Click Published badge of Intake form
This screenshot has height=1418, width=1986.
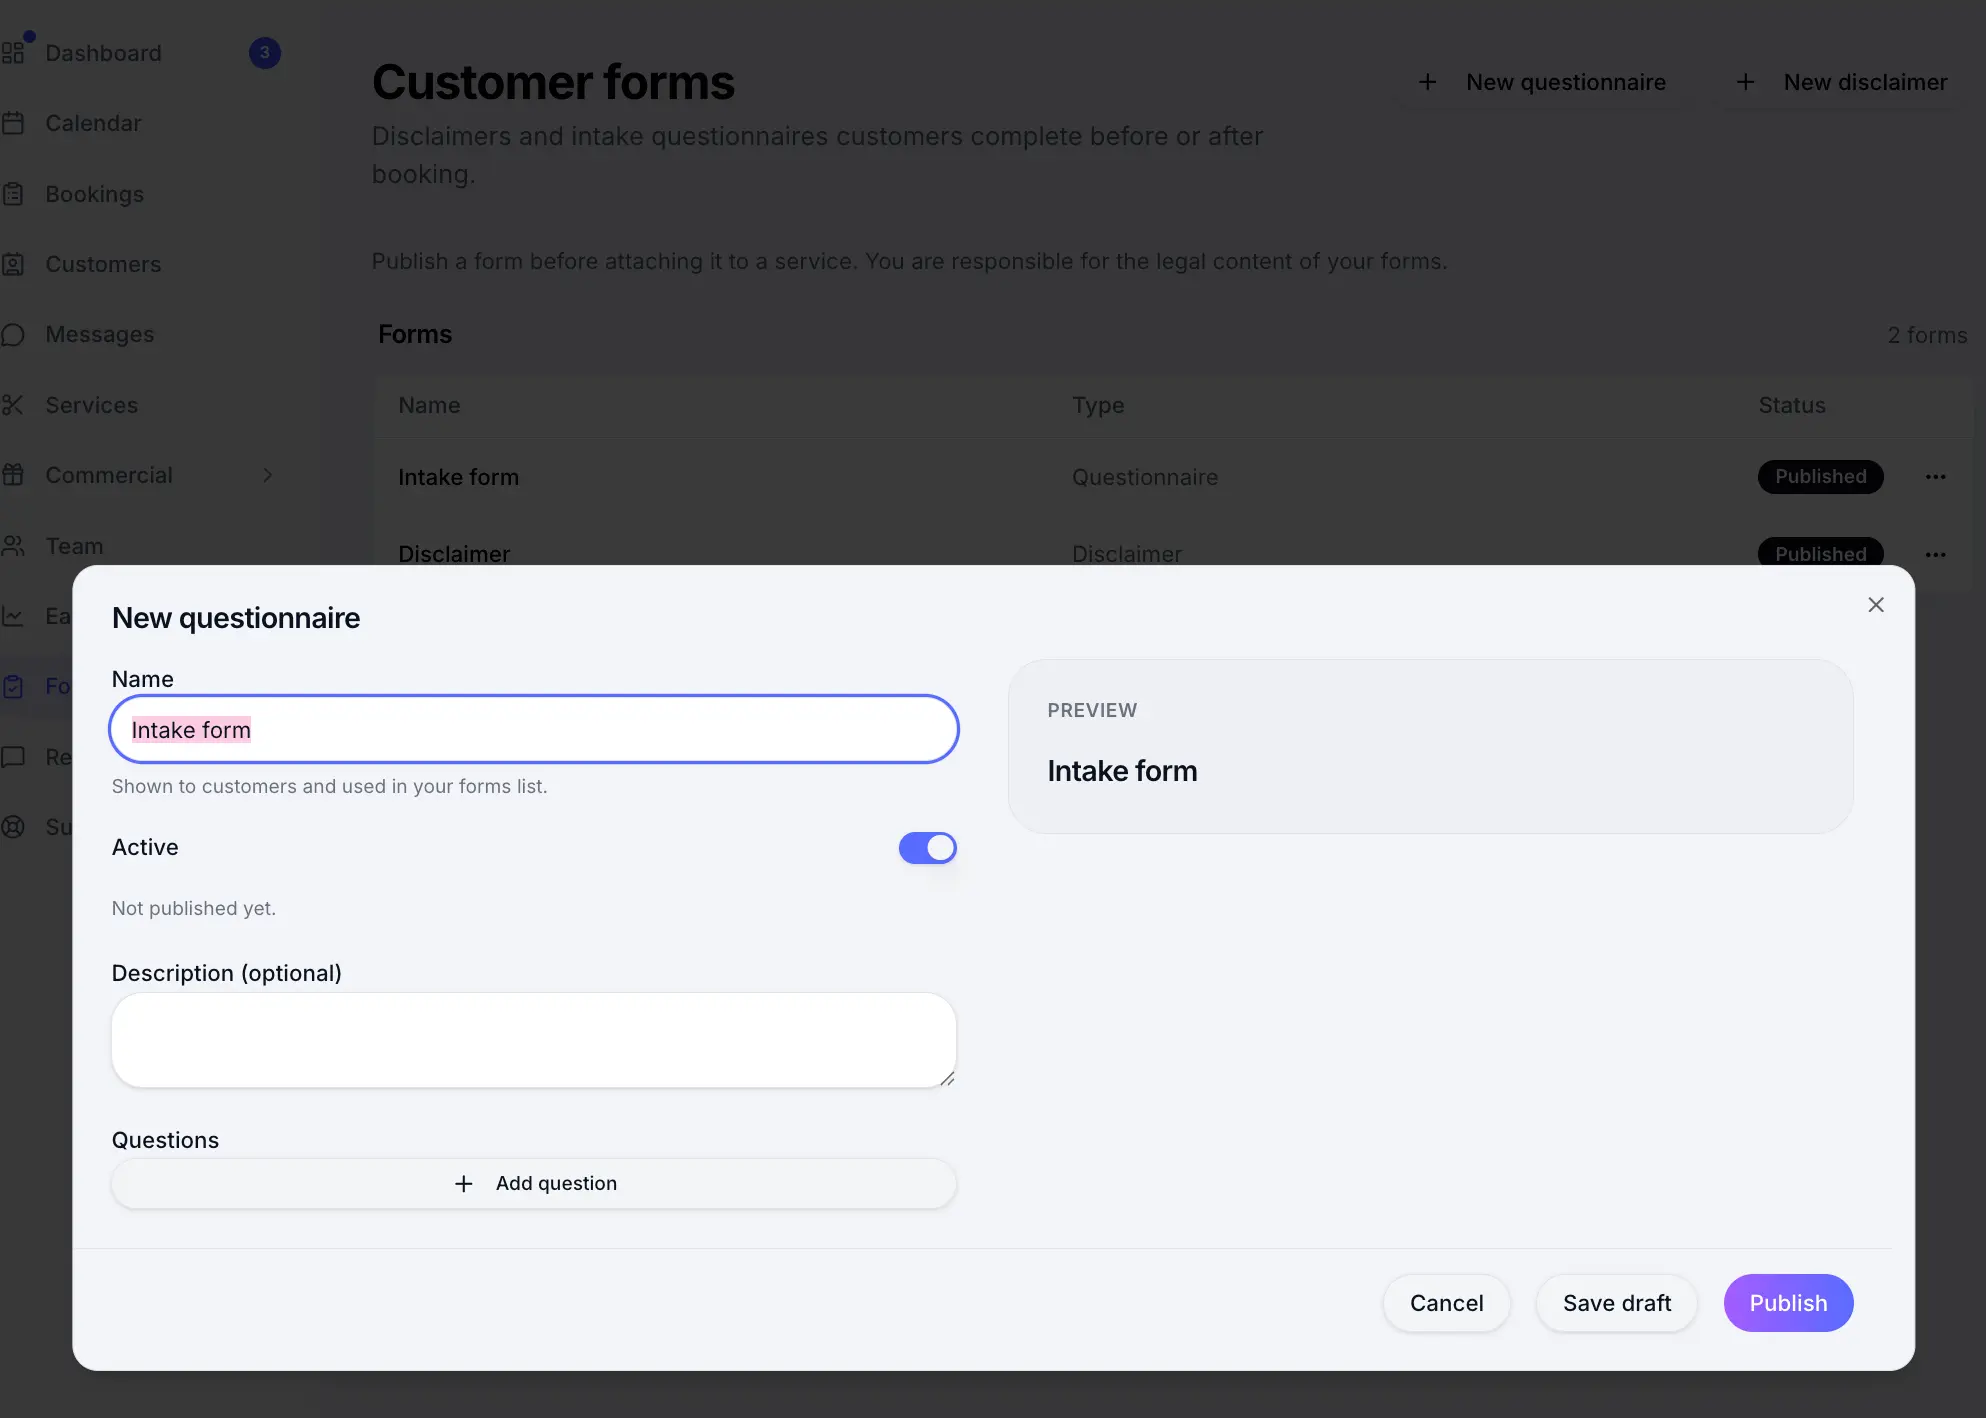click(1820, 476)
